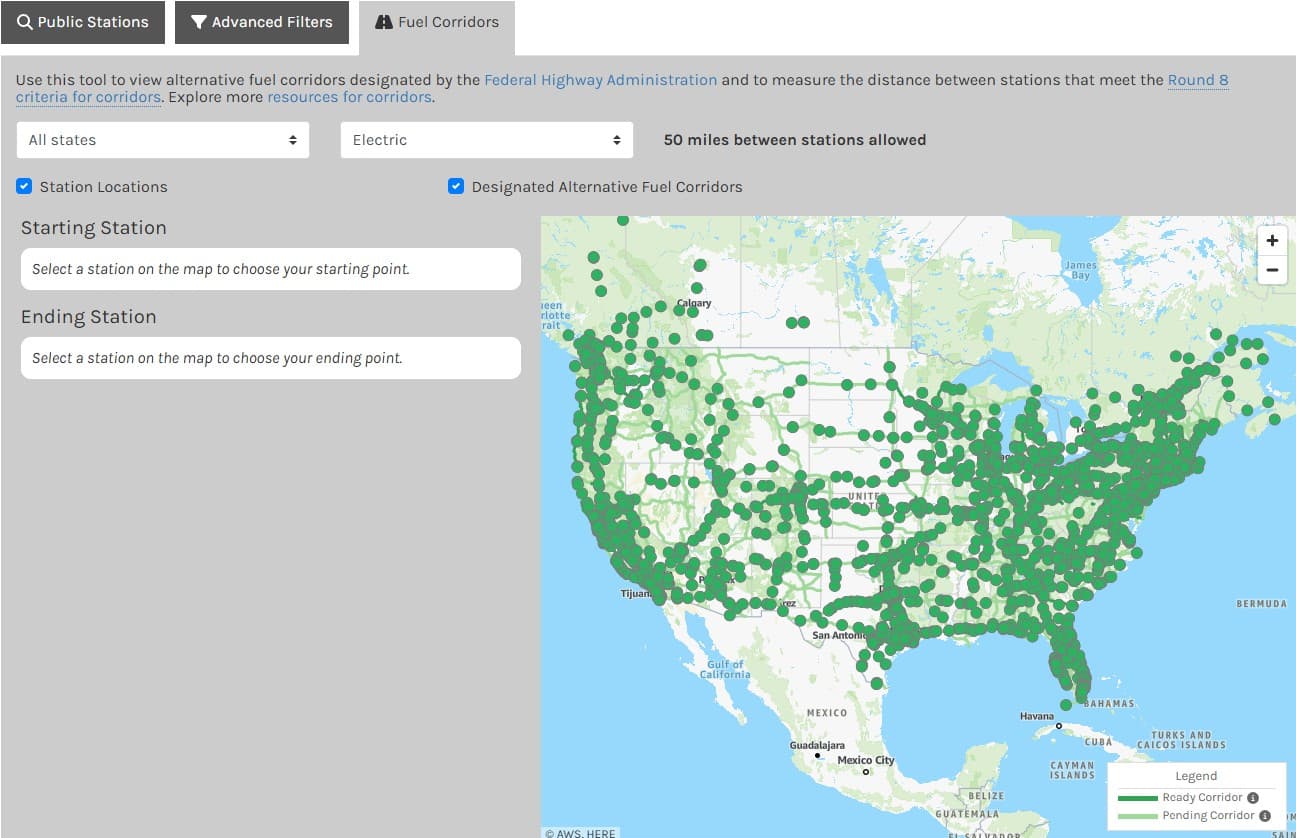Click the map zoom out minus button

point(1272,270)
